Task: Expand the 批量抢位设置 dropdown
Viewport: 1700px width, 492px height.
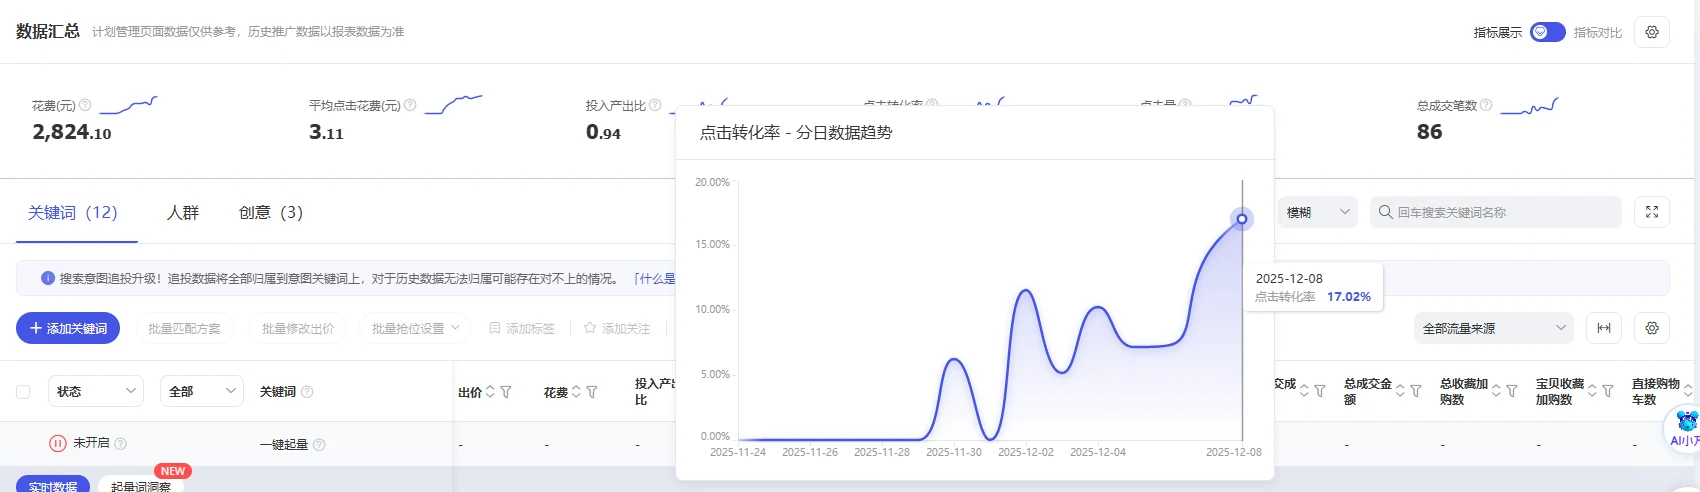Action: (415, 328)
